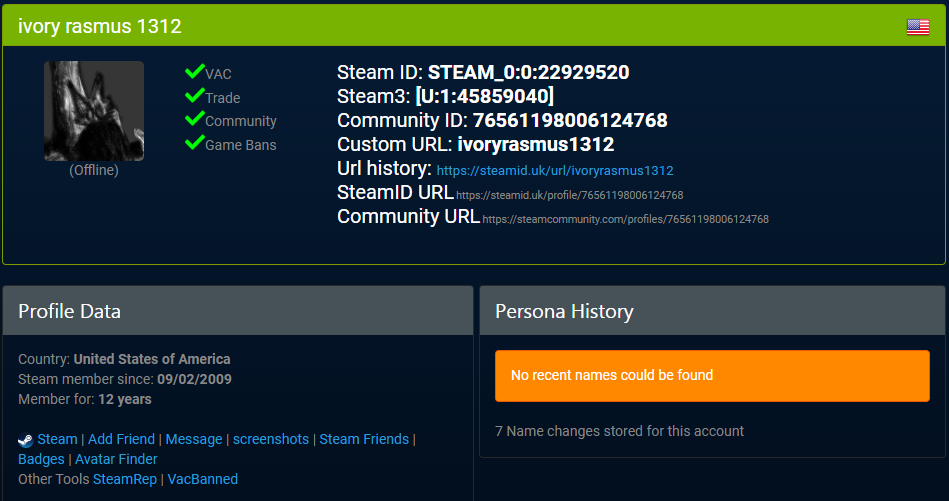Open the Badges link
949x501 pixels.
coord(41,459)
